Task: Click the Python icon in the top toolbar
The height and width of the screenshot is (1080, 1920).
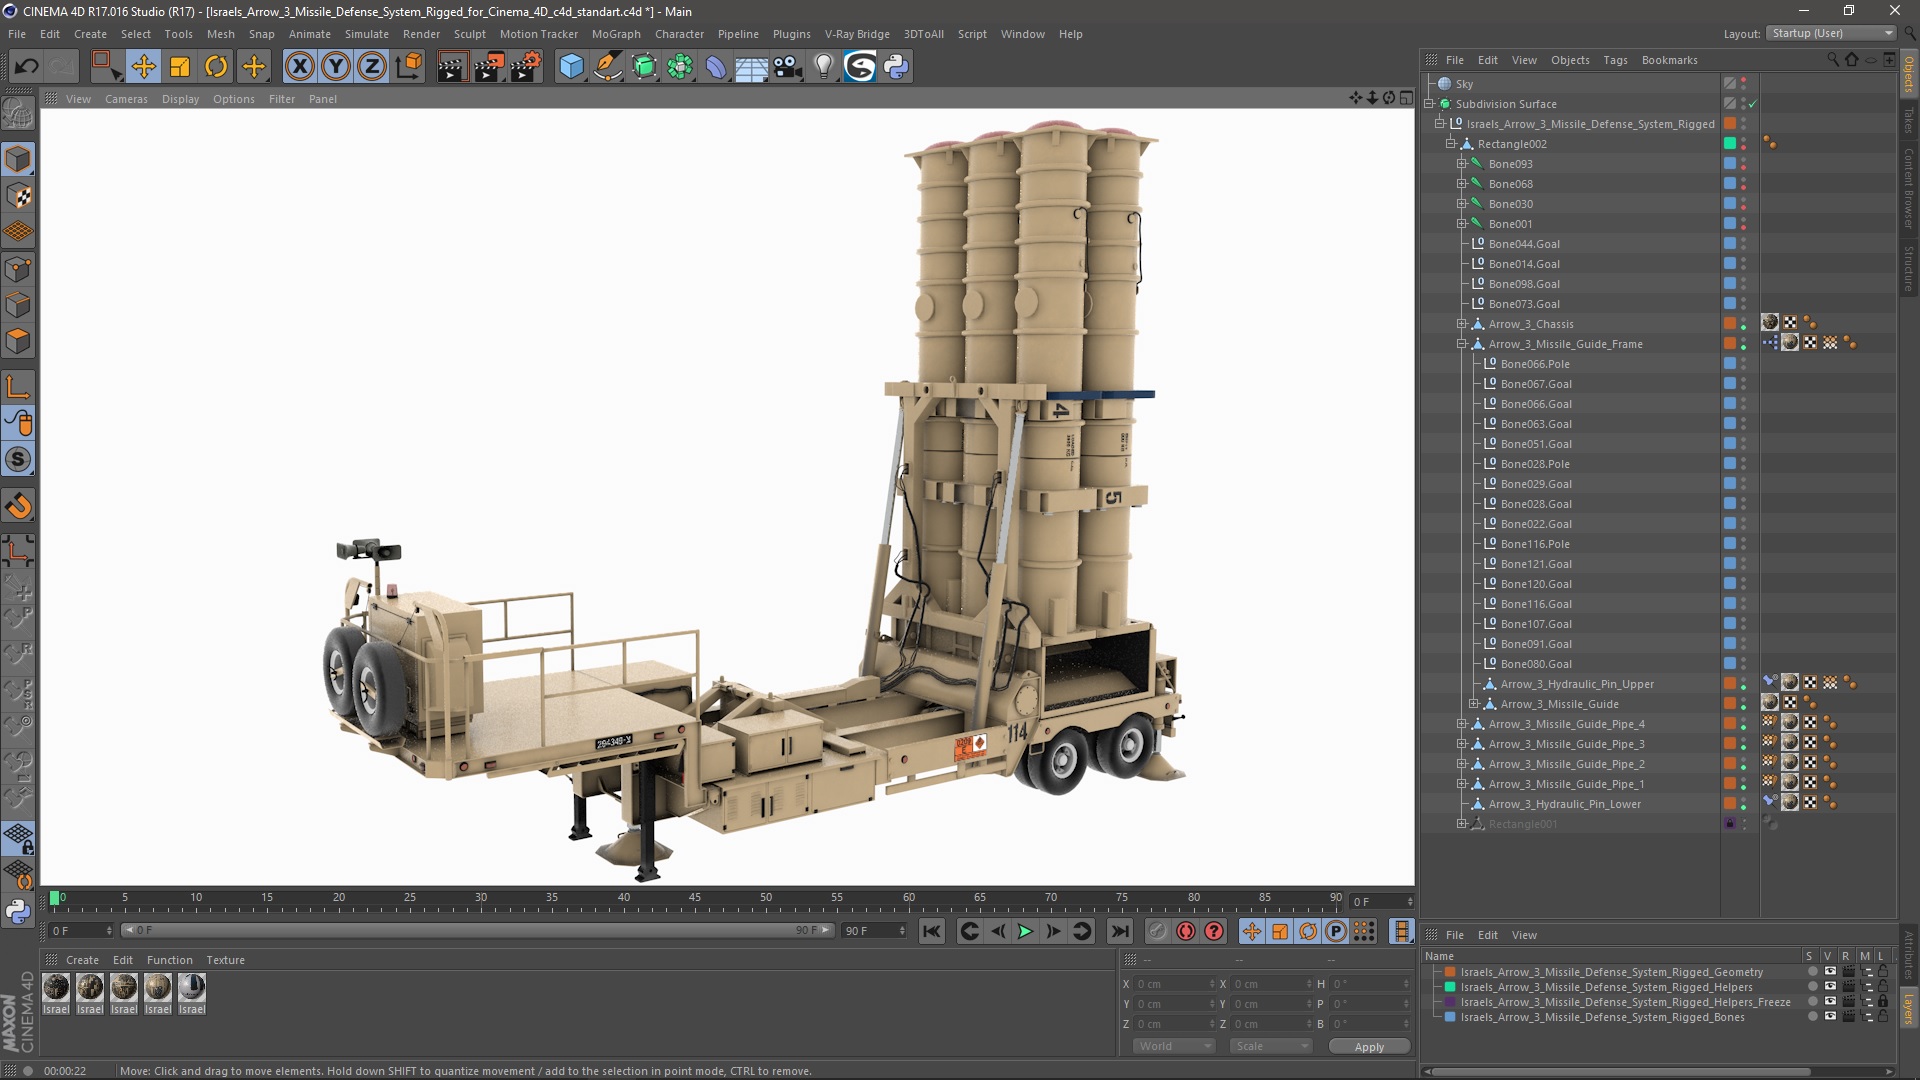Action: pos(896,67)
